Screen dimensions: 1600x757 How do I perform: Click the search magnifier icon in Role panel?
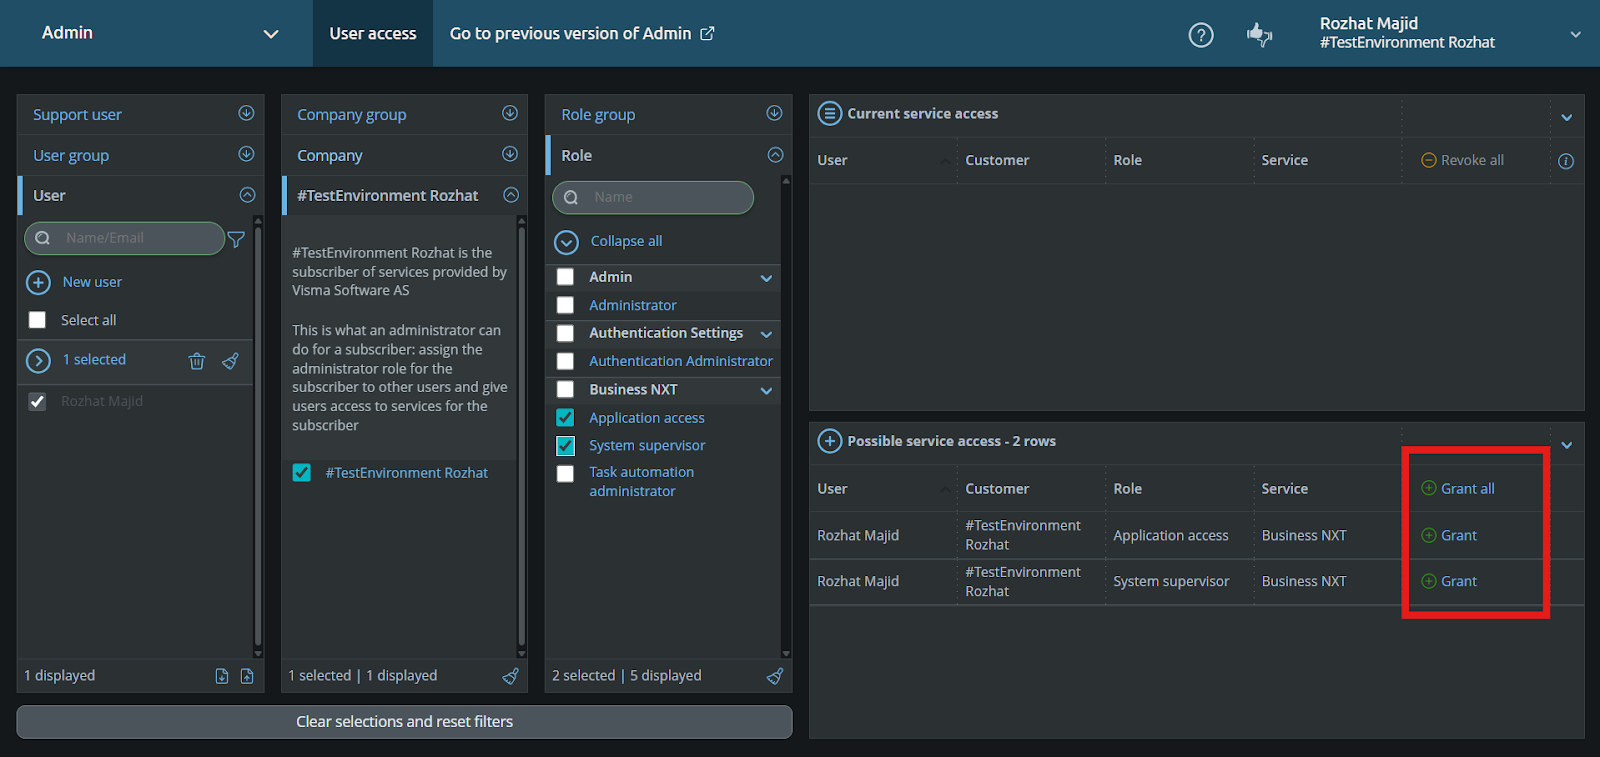click(x=571, y=198)
